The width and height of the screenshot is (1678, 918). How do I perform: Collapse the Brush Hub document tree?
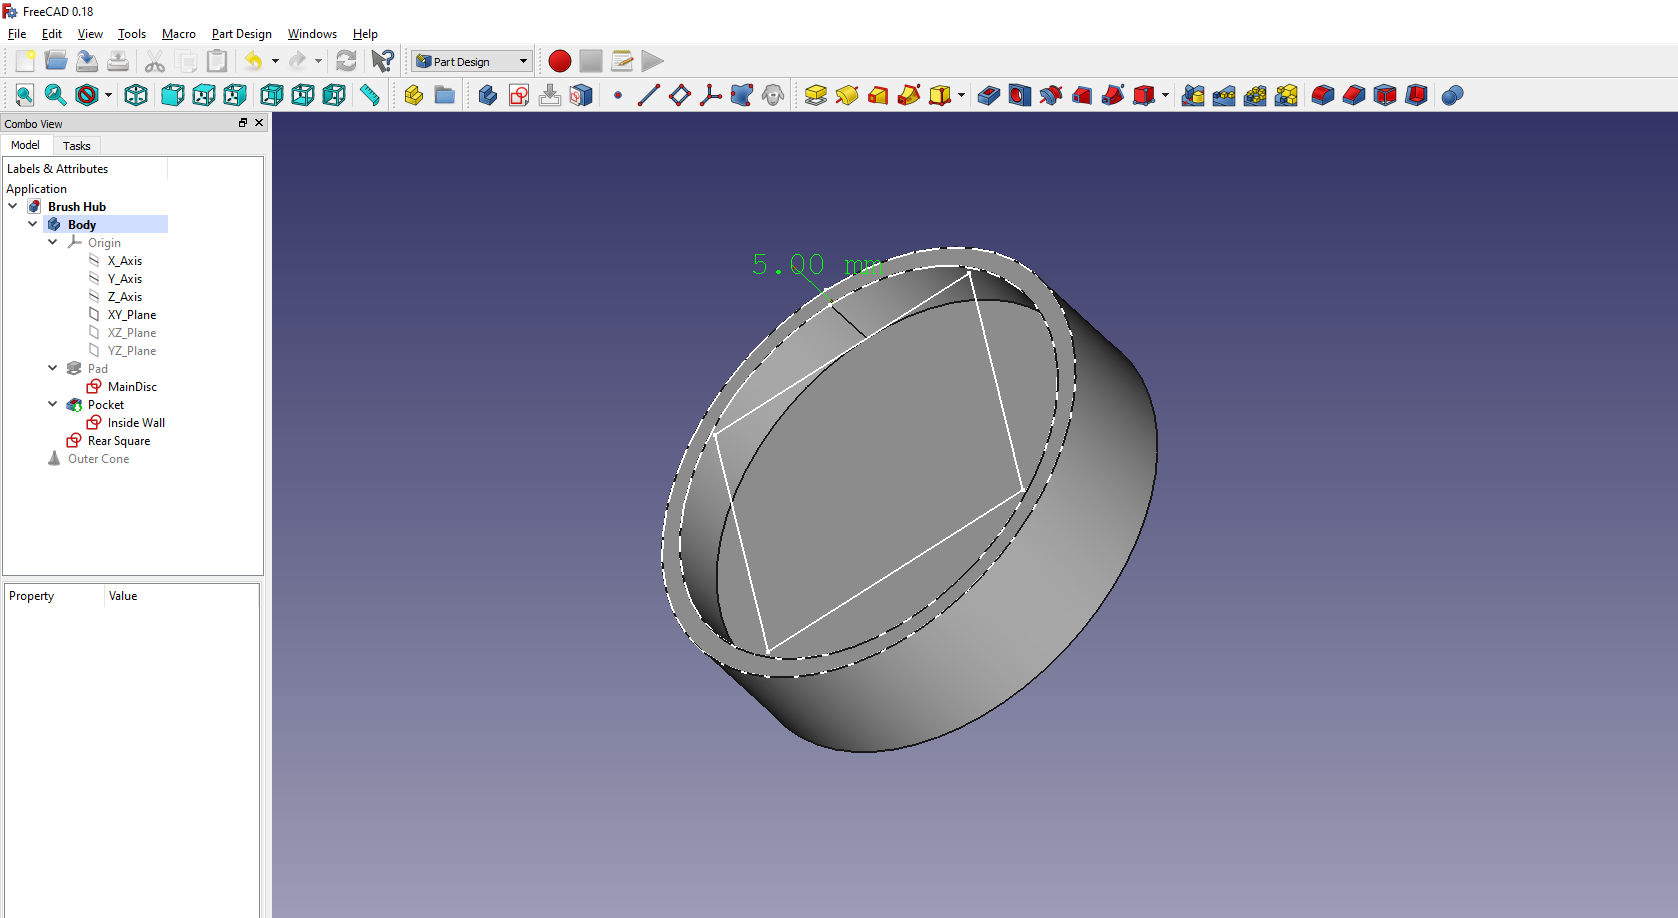[x=13, y=206]
